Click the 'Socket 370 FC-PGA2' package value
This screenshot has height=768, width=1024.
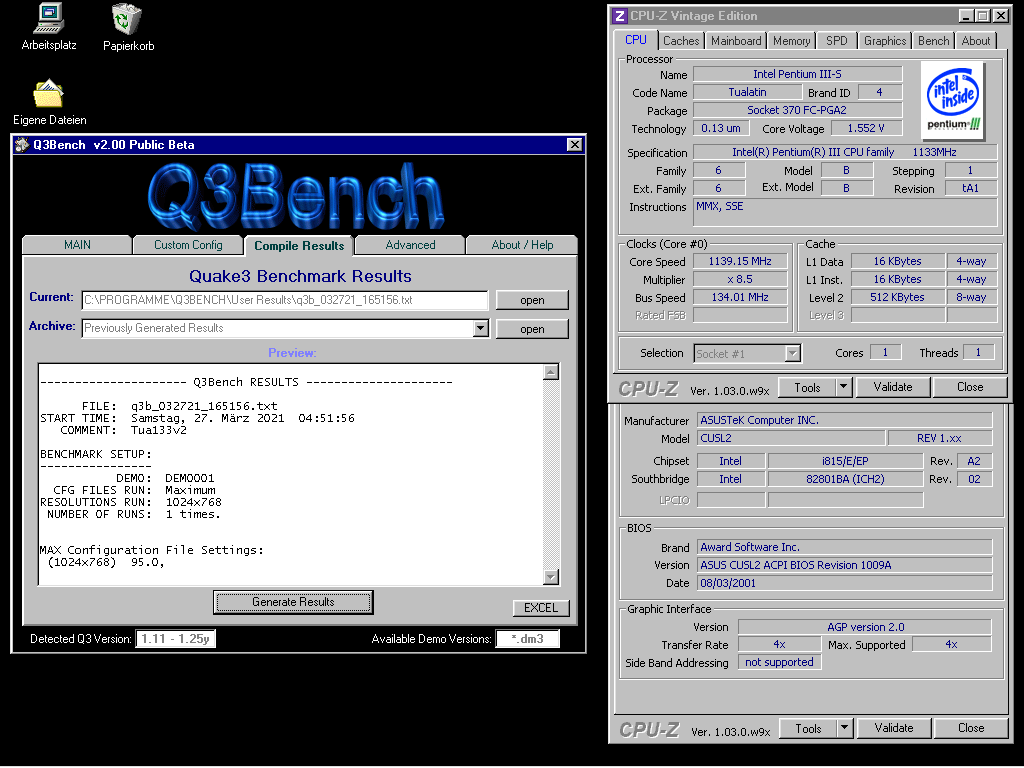coord(797,110)
